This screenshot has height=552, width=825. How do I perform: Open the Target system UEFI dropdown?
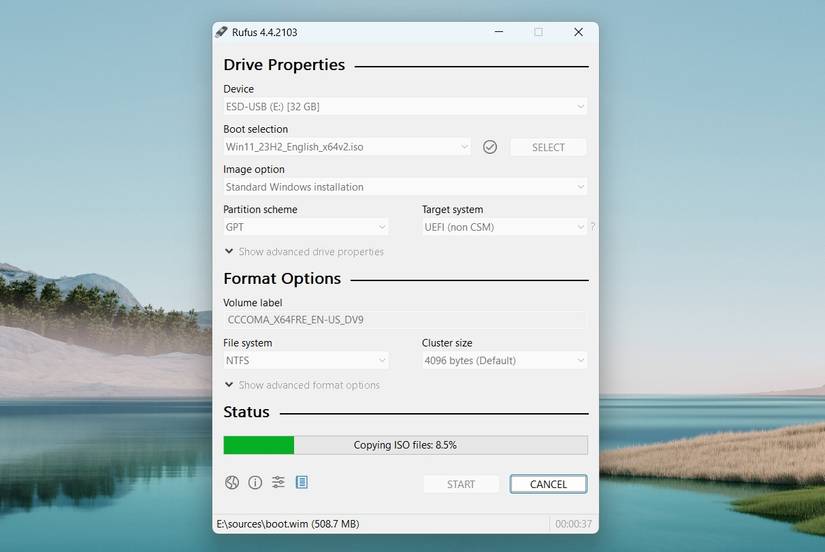504,227
